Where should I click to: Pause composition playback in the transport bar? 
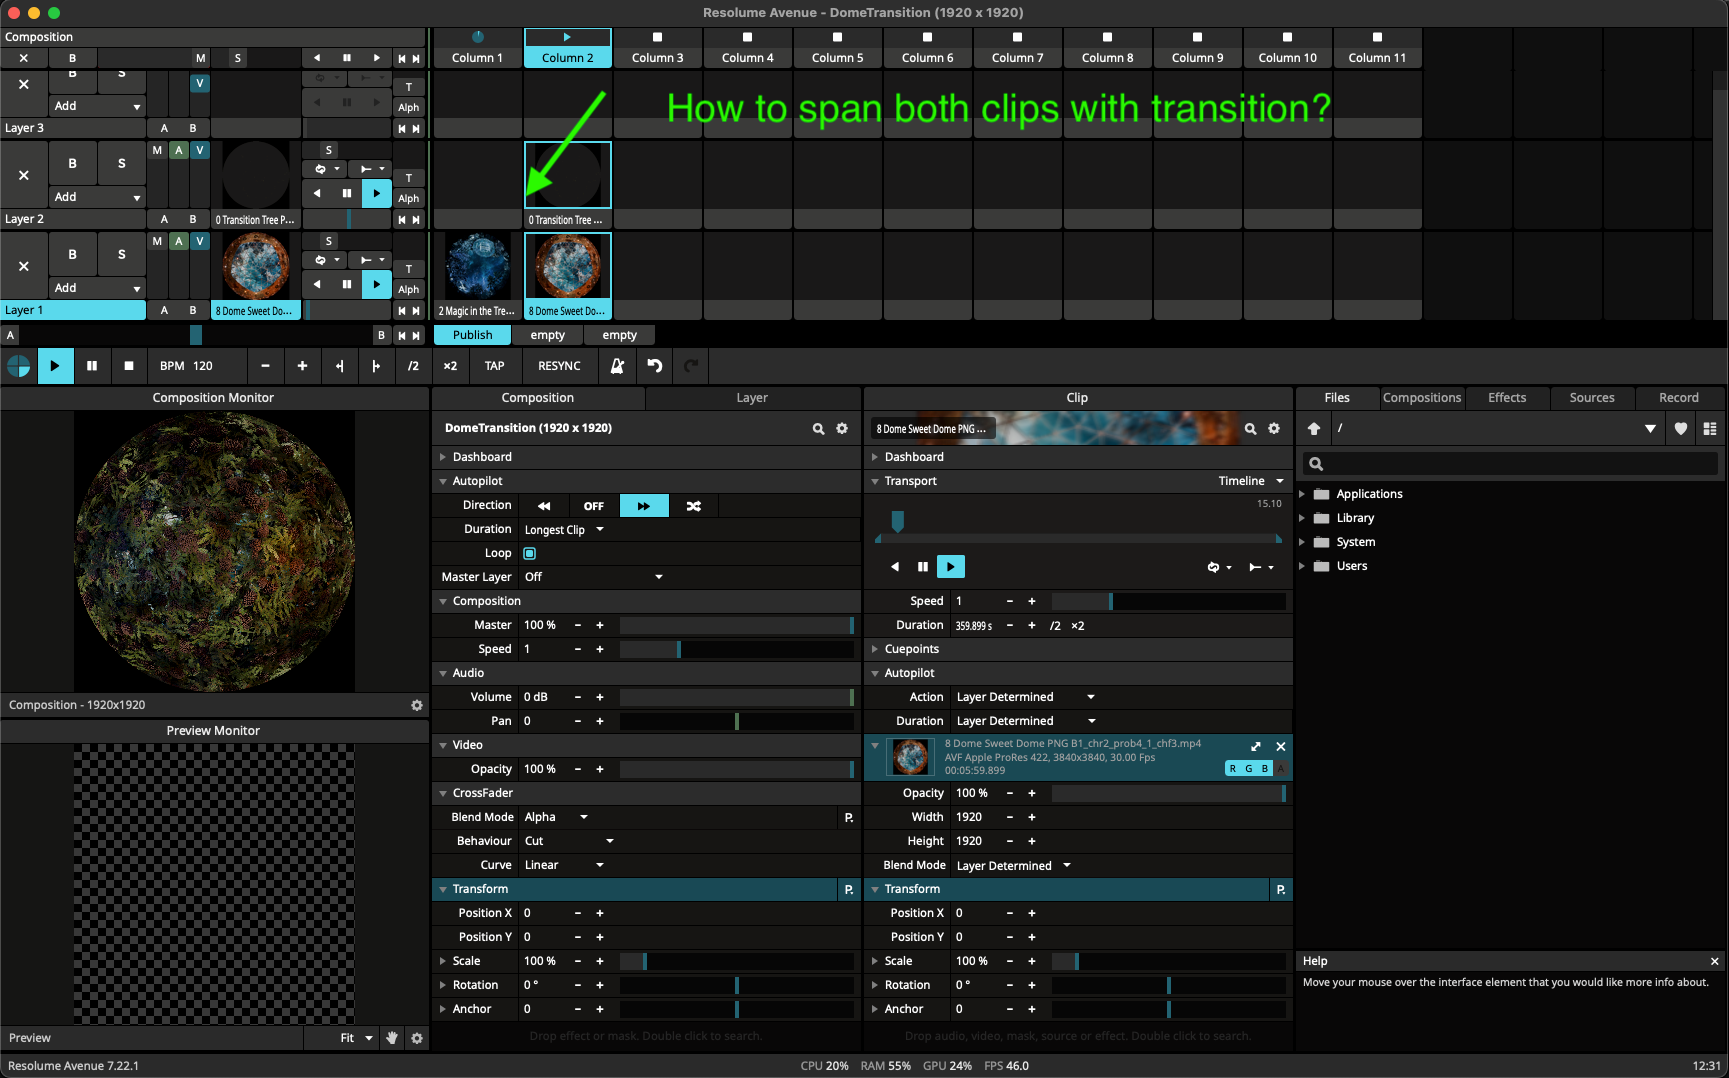92,366
